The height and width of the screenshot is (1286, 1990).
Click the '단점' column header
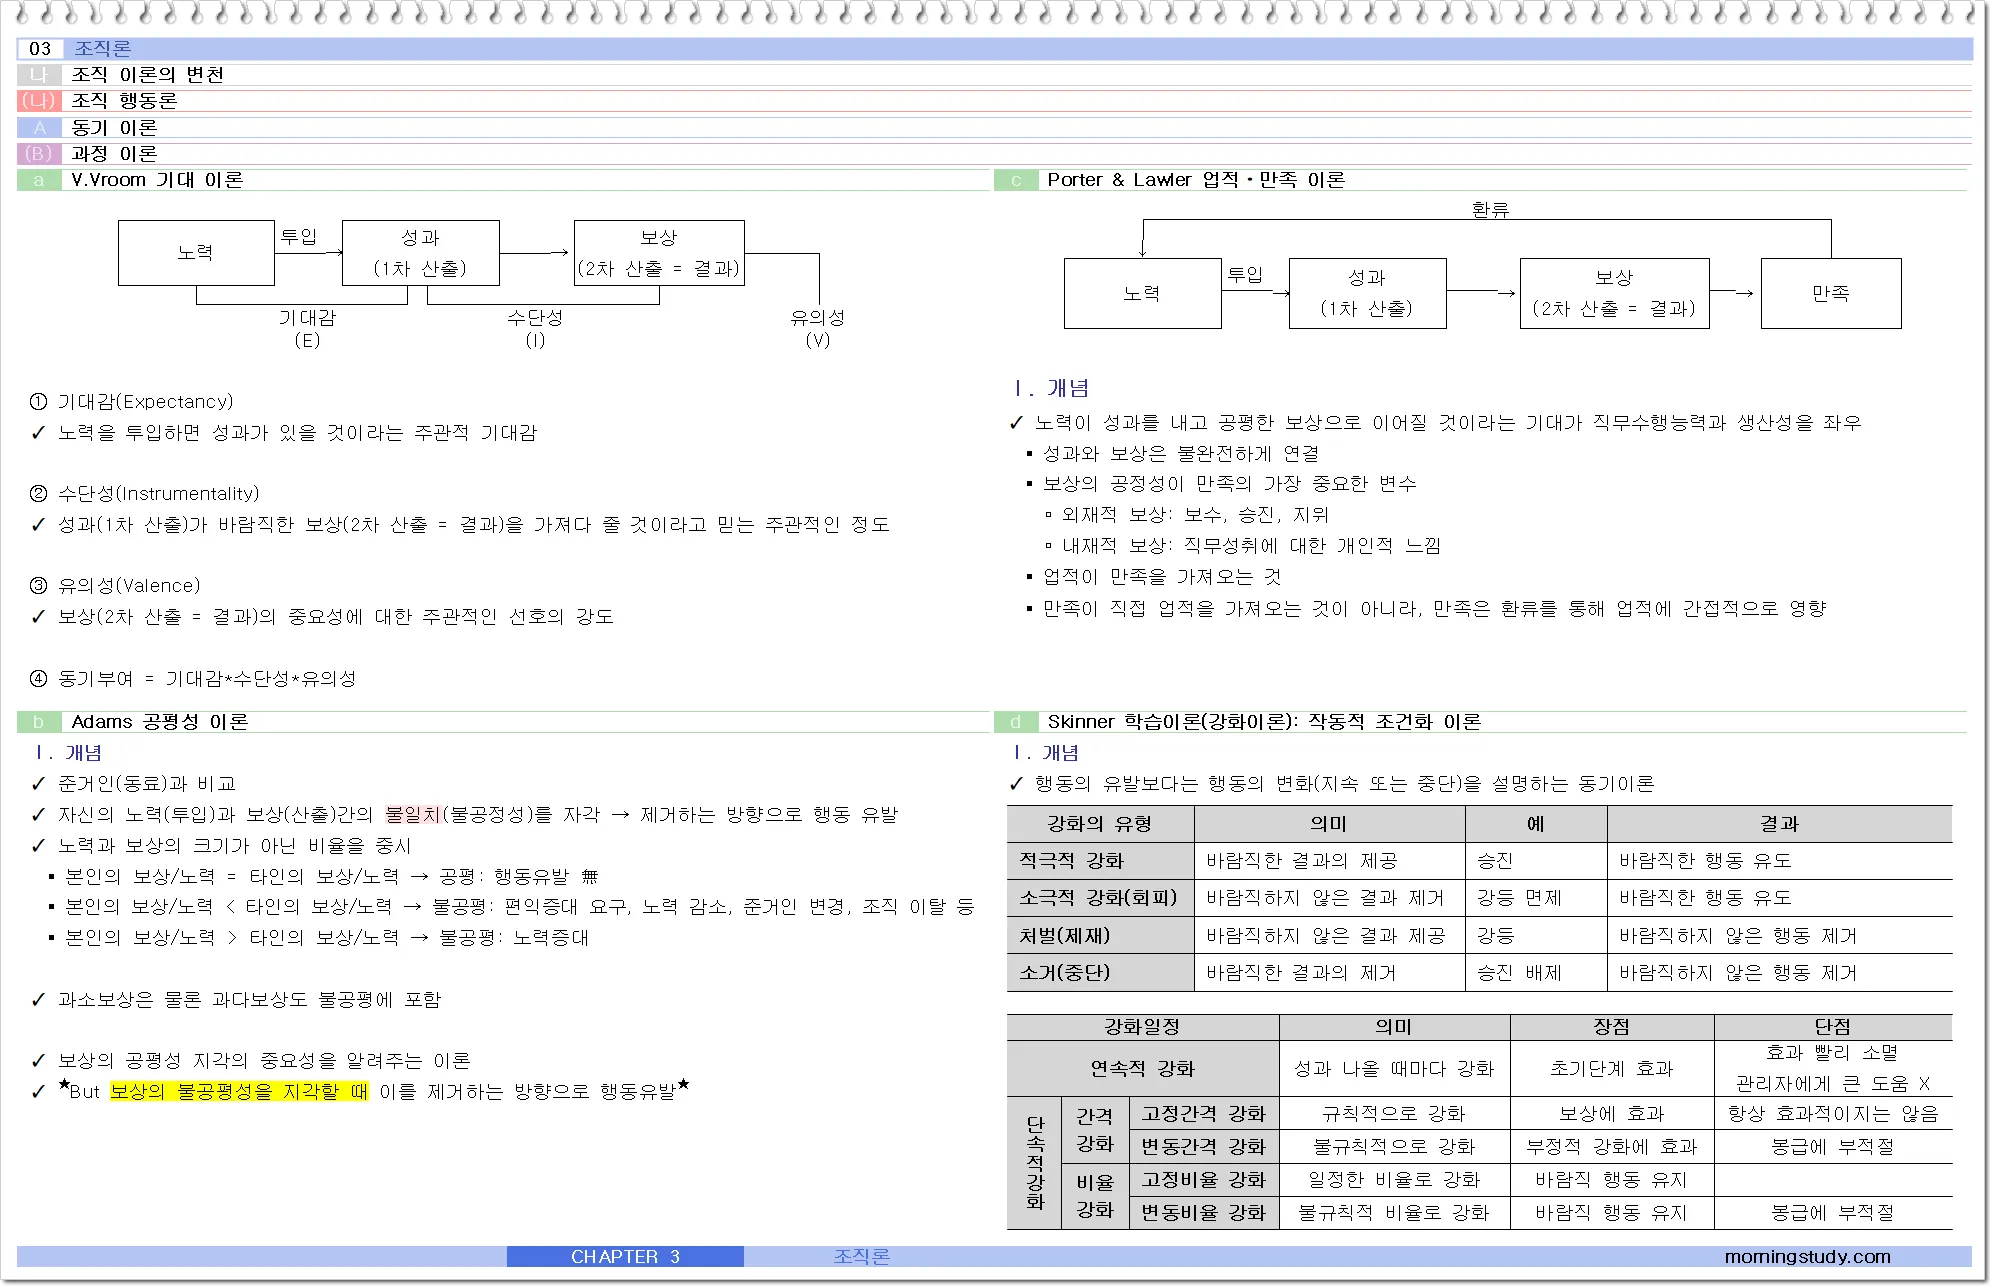point(1833,1027)
